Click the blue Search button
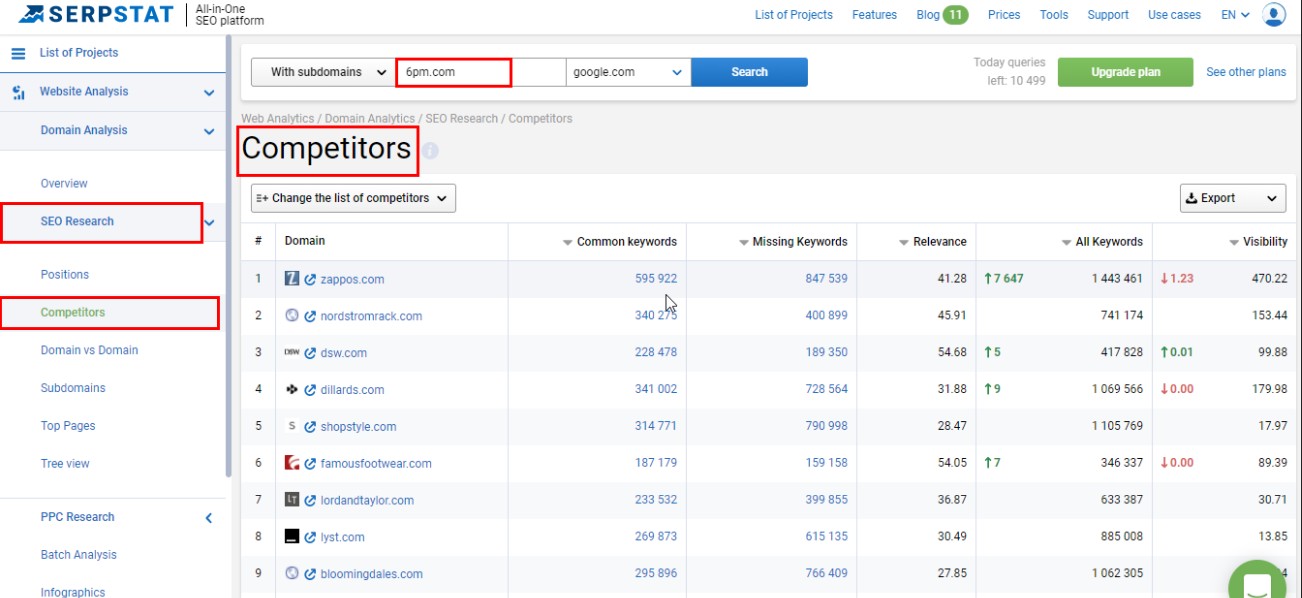The height and width of the screenshot is (598, 1302). pos(749,72)
